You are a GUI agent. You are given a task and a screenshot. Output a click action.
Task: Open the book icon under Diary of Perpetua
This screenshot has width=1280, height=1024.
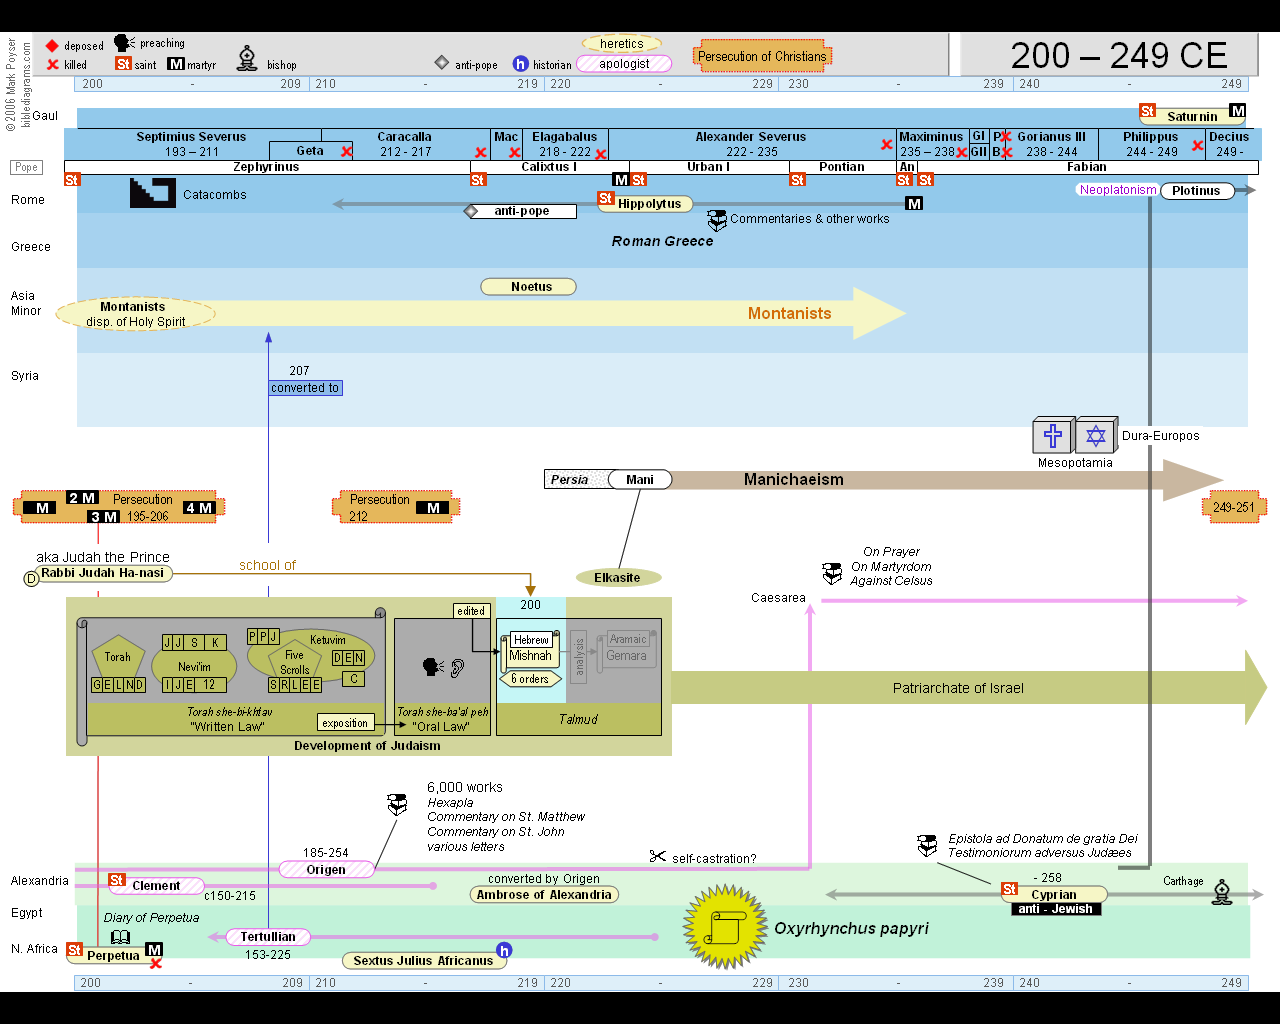[x=120, y=937]
